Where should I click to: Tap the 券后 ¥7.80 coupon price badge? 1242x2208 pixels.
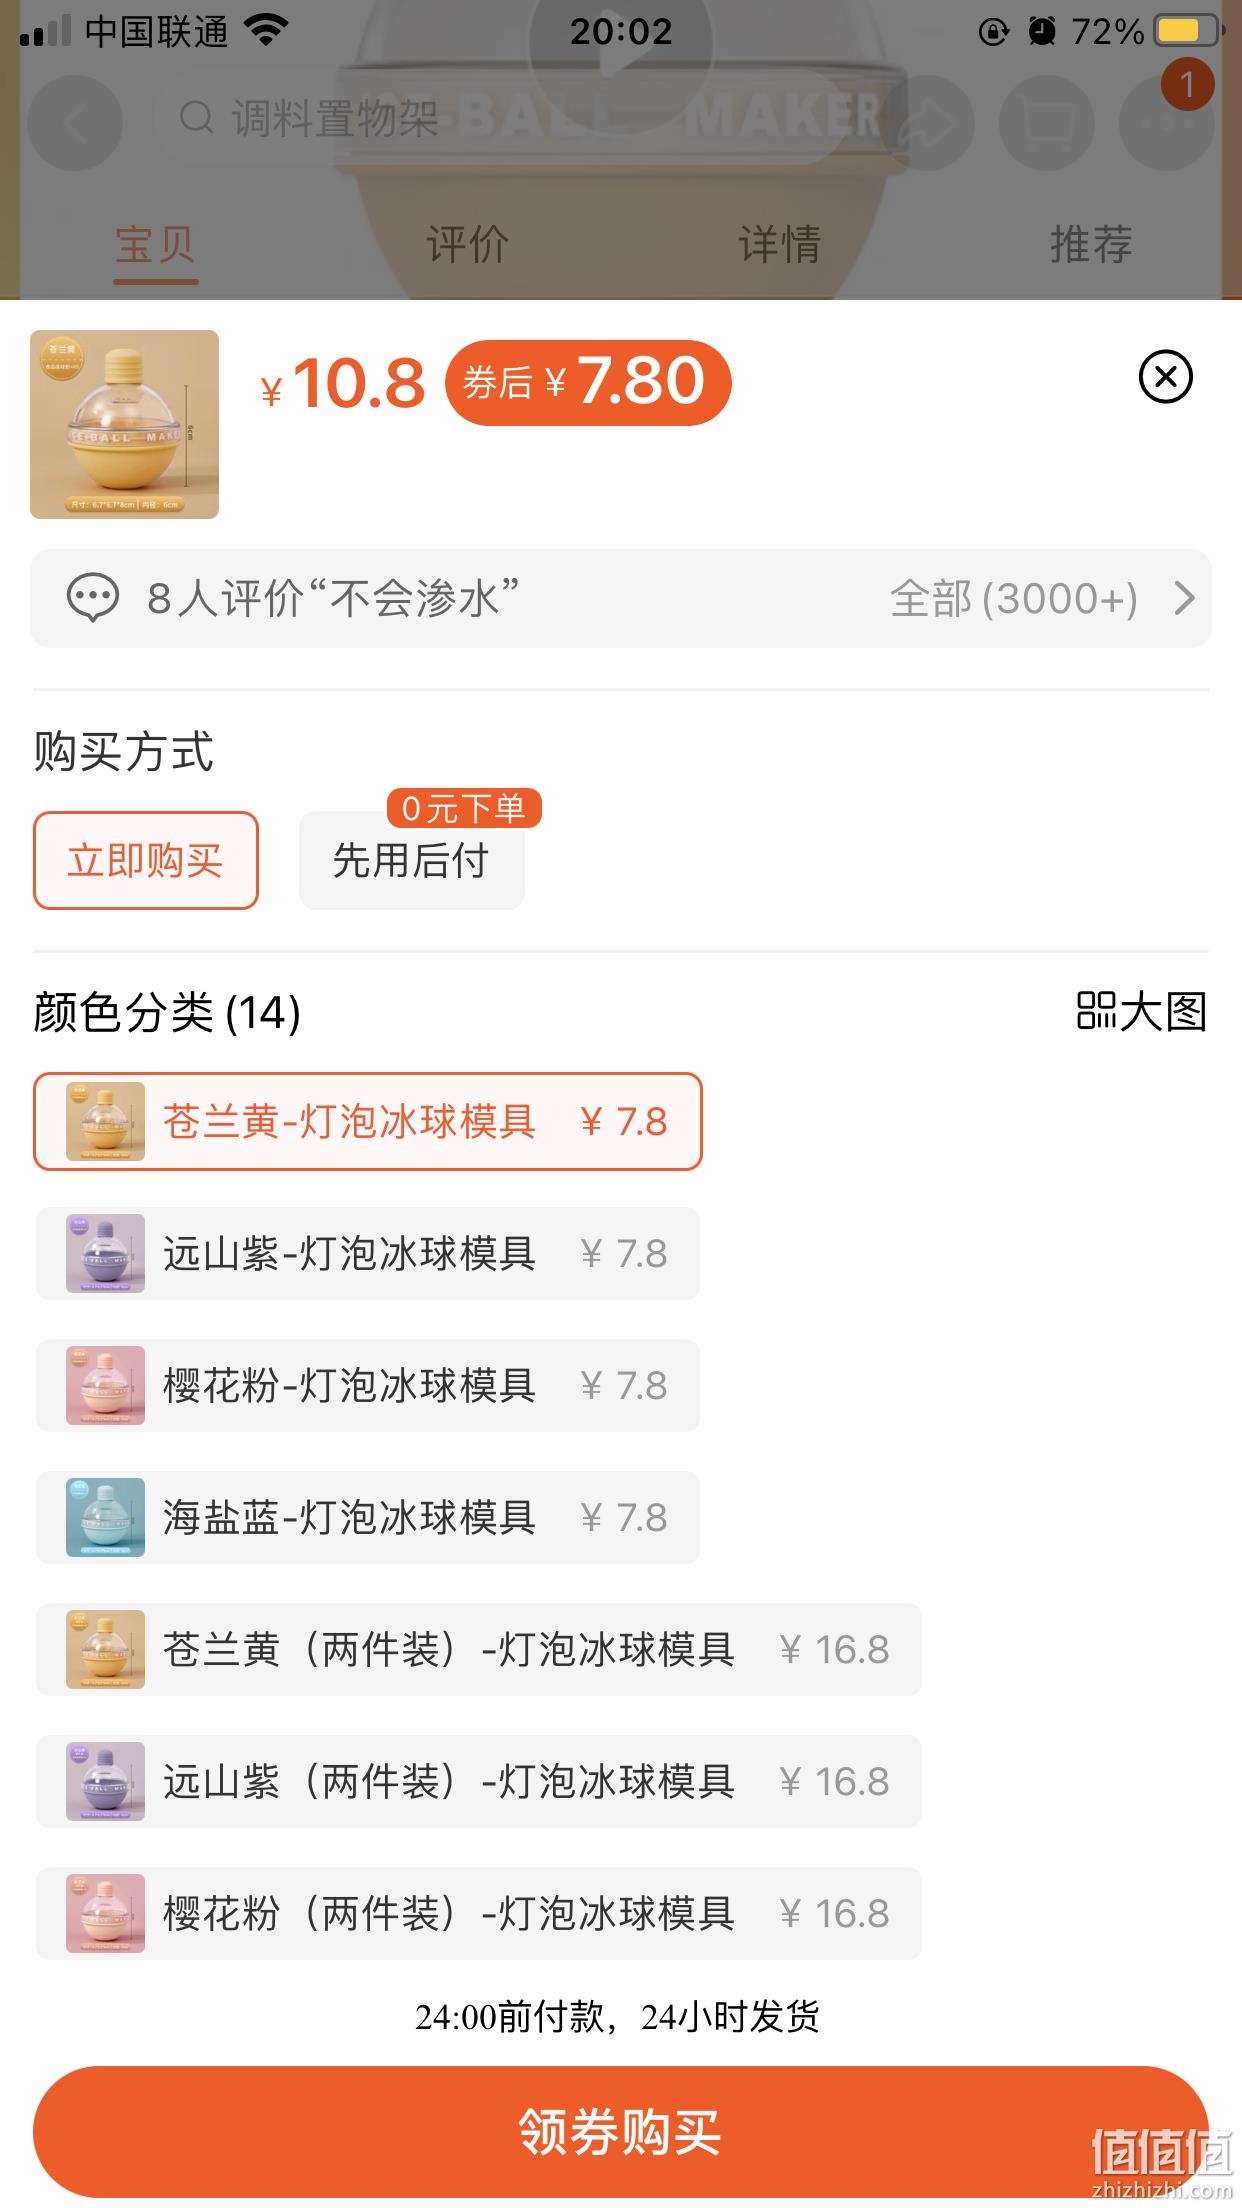point(588,382)
